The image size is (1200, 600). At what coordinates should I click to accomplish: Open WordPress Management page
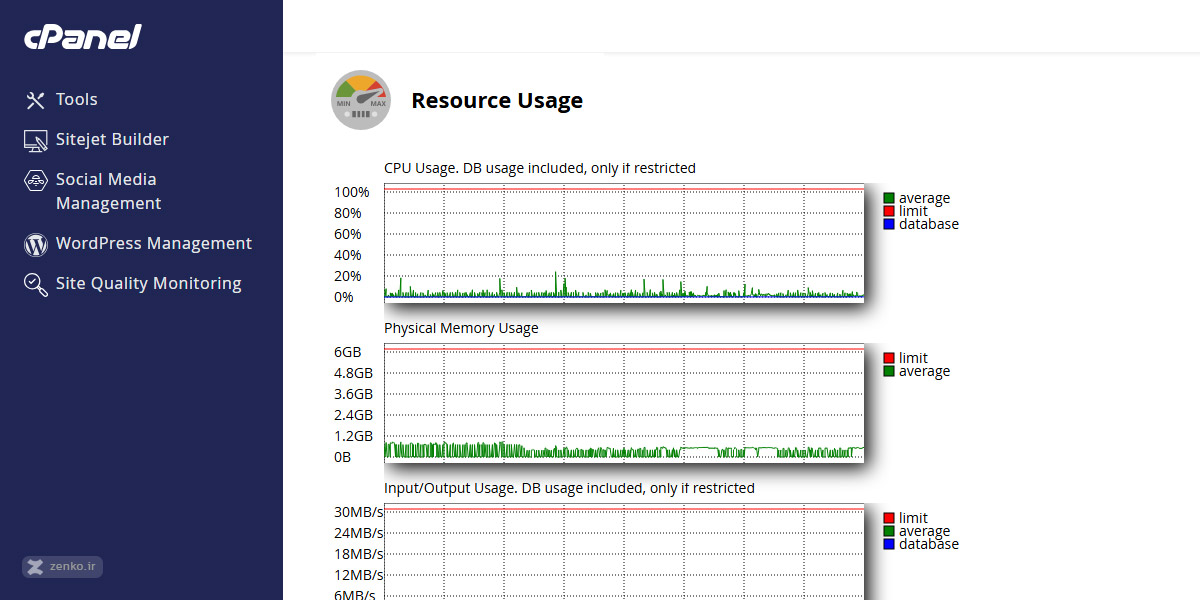[153, 244]
